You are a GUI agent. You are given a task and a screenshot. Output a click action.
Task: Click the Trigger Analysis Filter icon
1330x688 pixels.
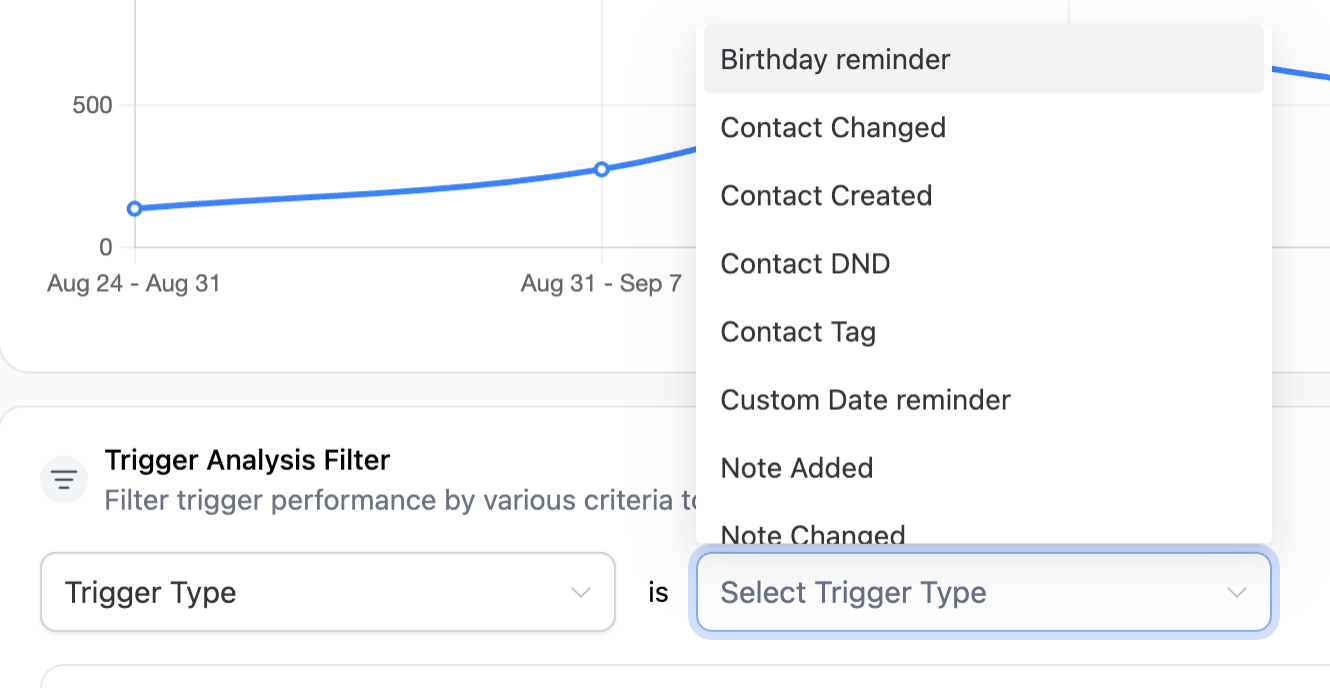pos(64,480)
